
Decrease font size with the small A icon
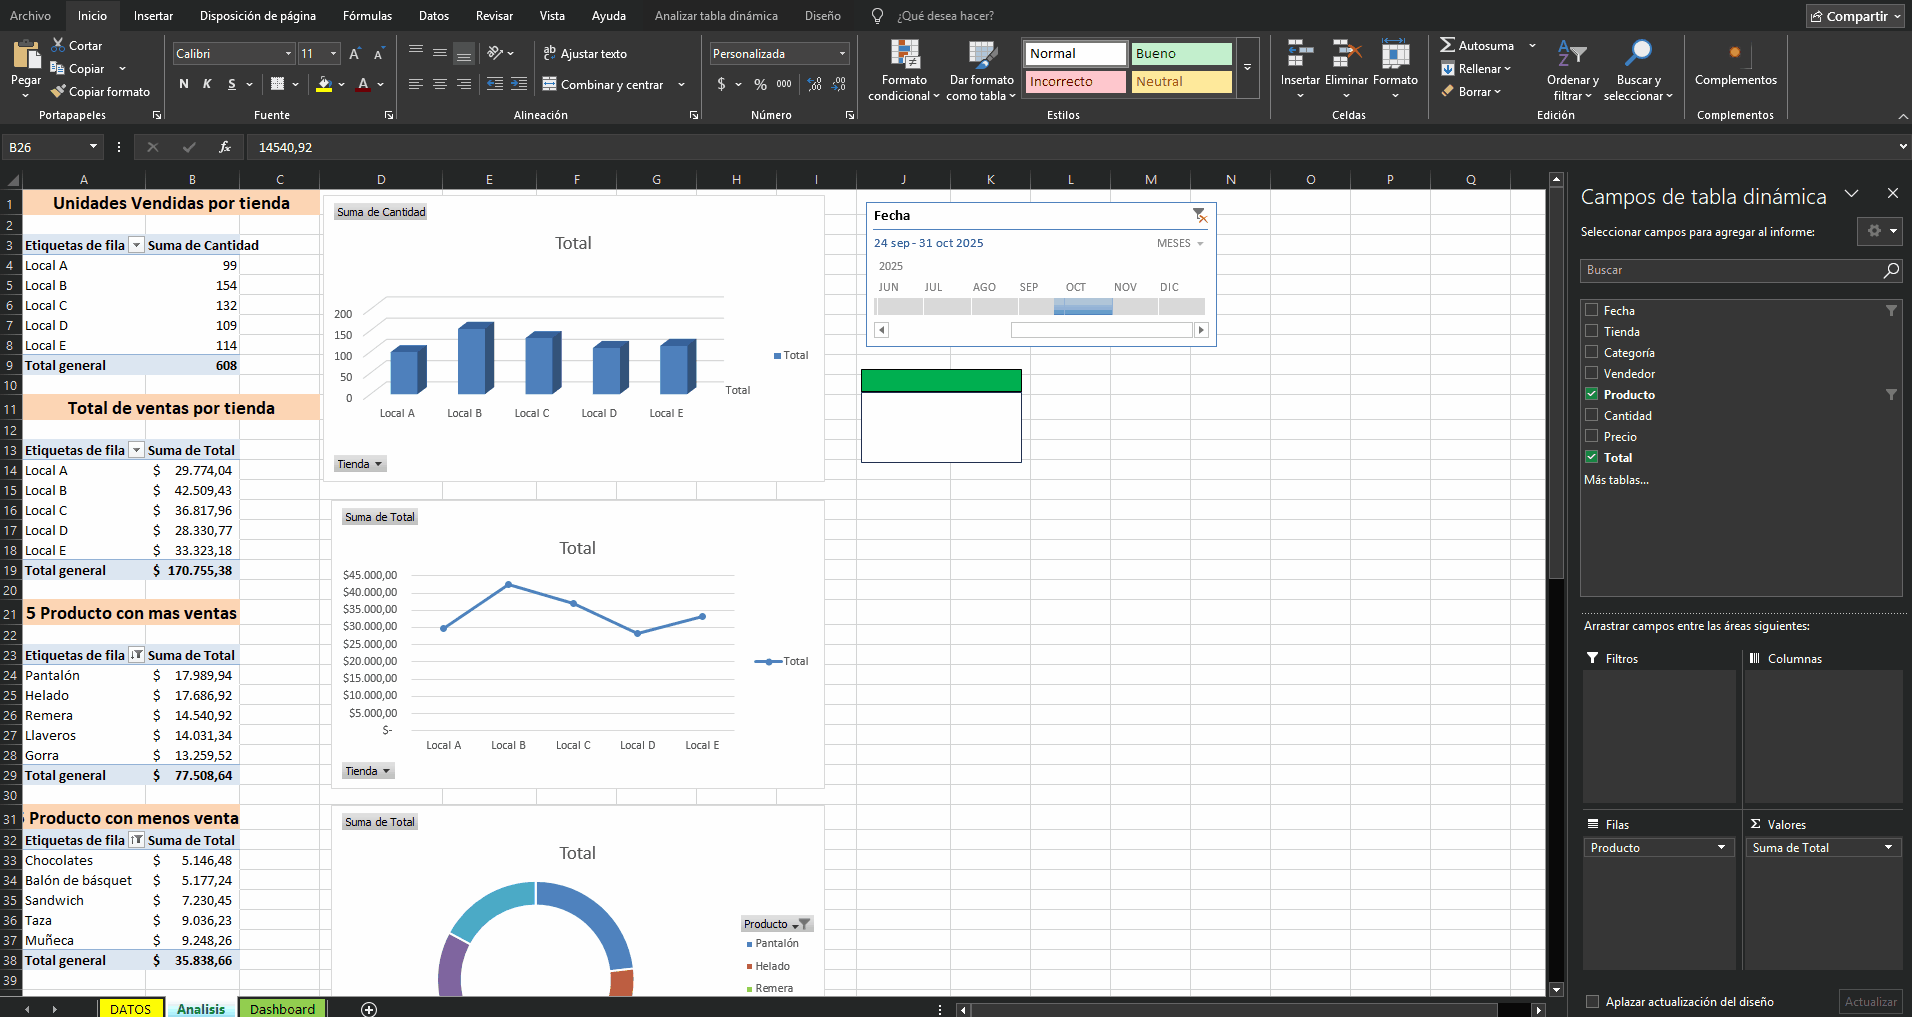coord(379,54)
